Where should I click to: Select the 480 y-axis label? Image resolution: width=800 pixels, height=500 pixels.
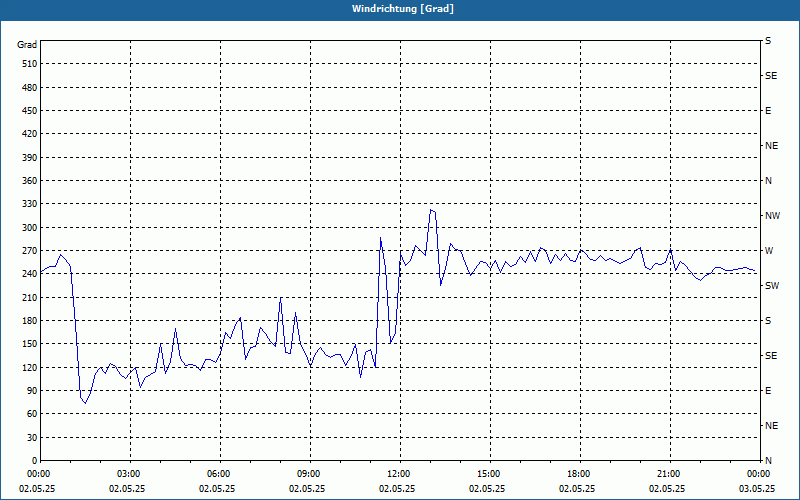tap(30, 88)
